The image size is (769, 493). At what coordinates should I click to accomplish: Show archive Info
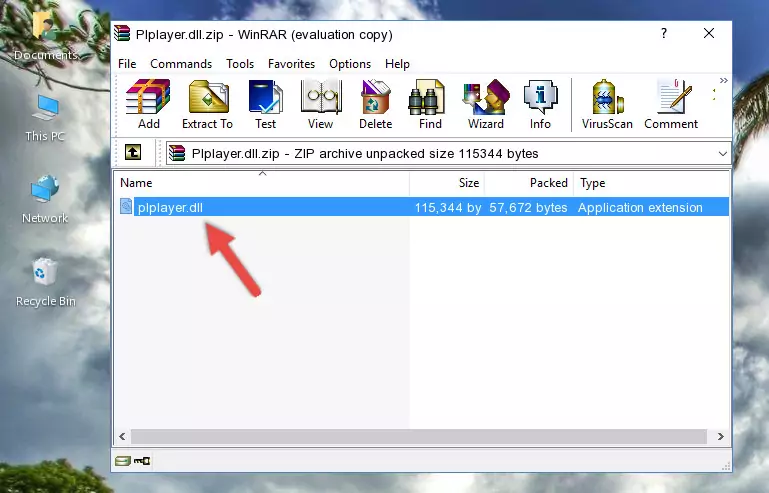540,104
